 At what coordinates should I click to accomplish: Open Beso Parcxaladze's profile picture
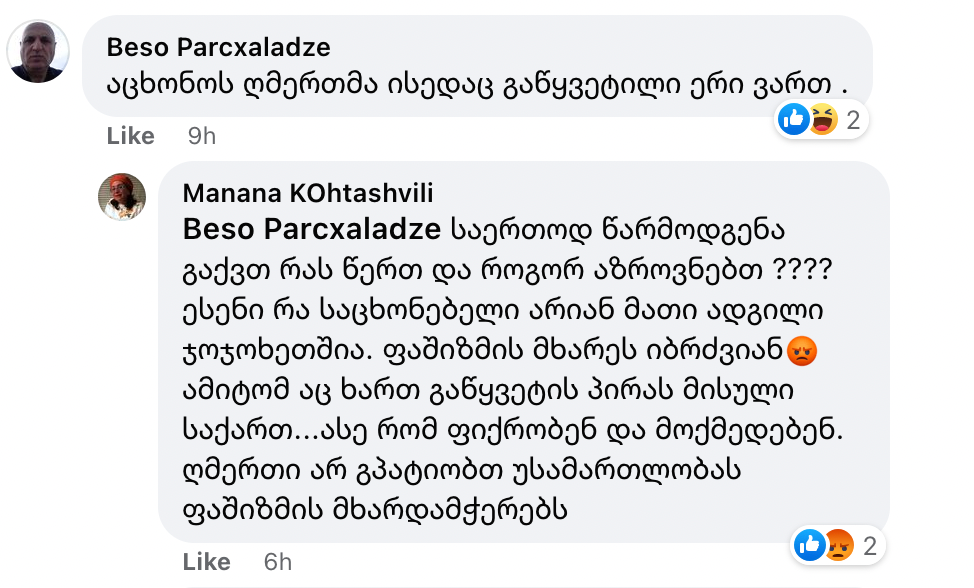tap(38, 51)
